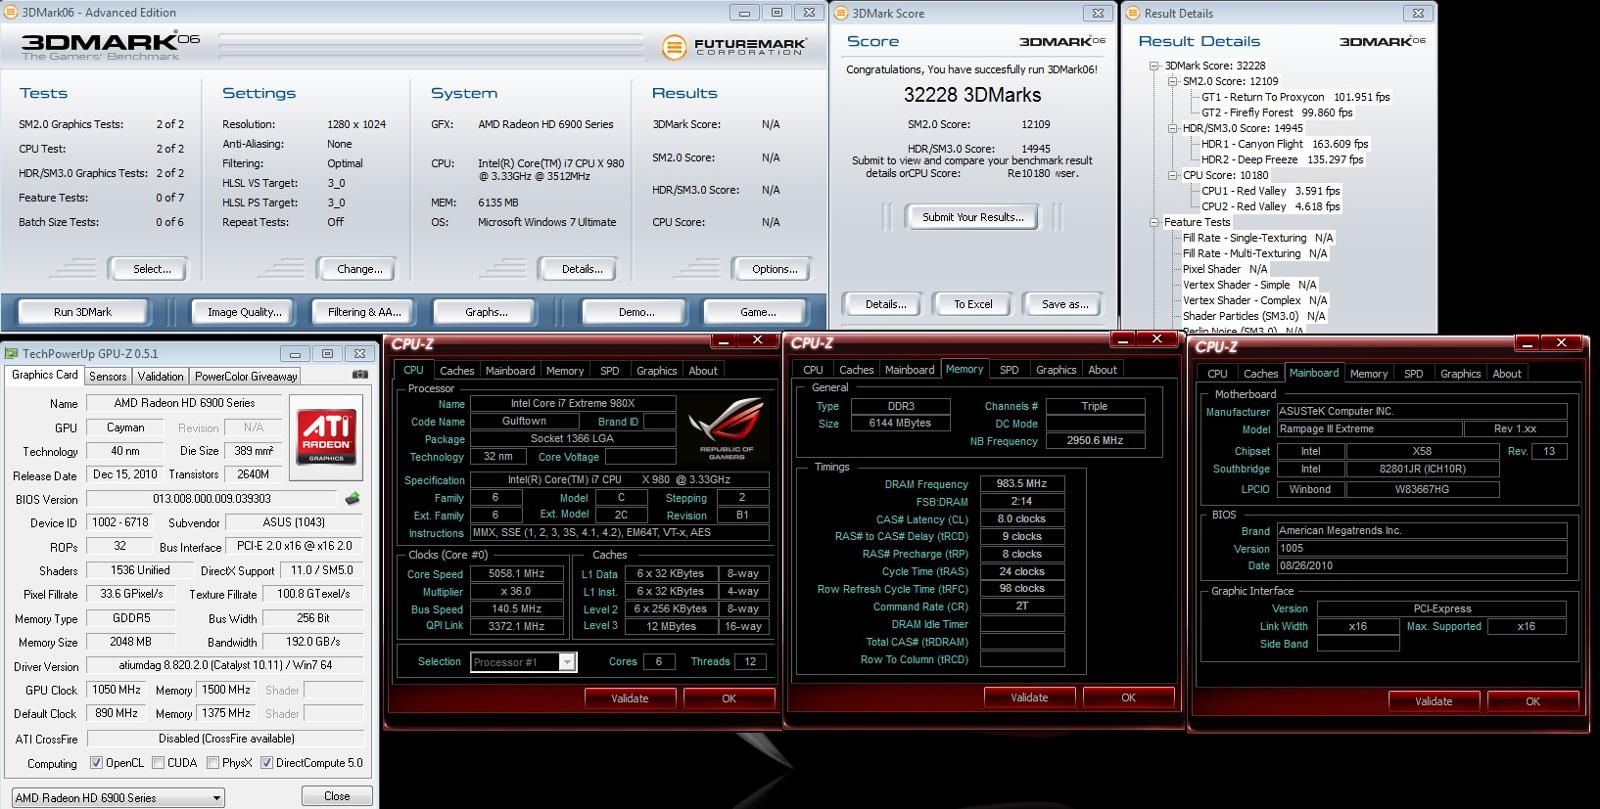Toggle the CUDA checkbox
Screen dimensions: 1600x809
coord(158,763)
